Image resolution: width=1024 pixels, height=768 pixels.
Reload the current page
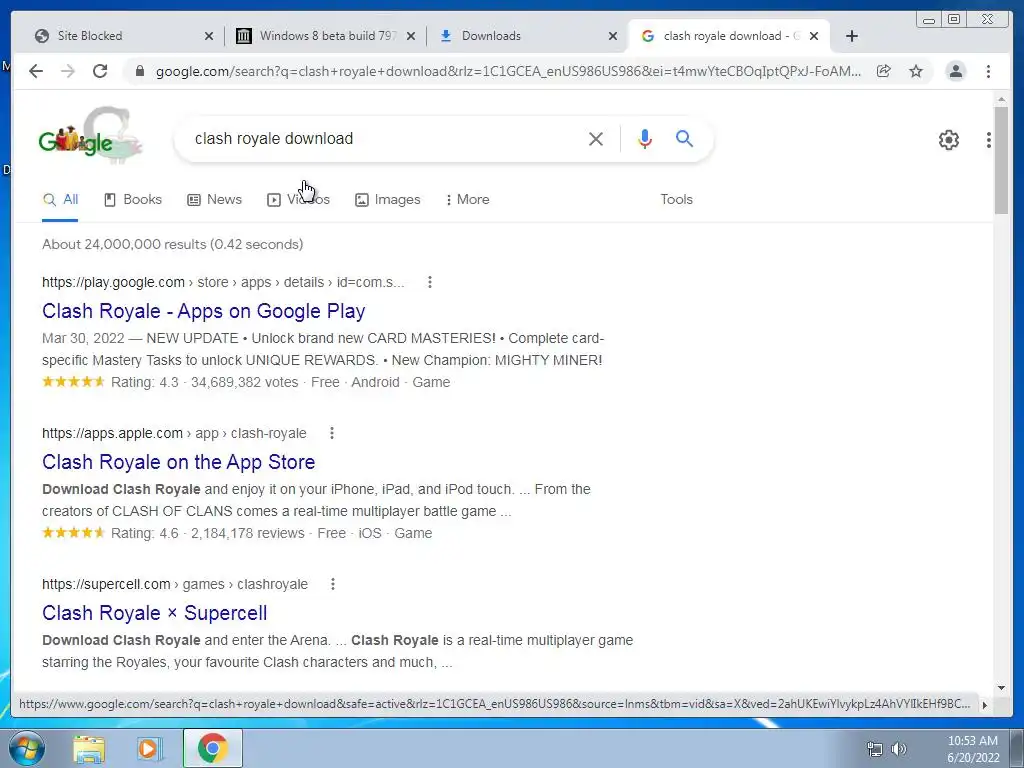(x=100, y=71)
